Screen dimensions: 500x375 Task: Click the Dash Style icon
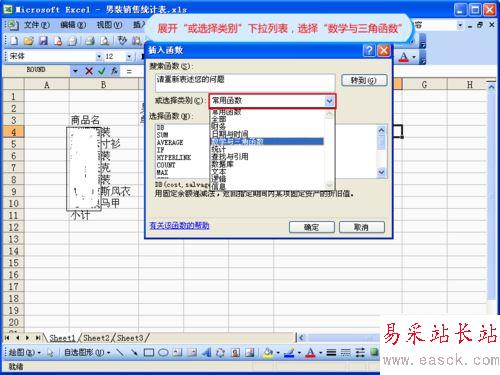346,352
